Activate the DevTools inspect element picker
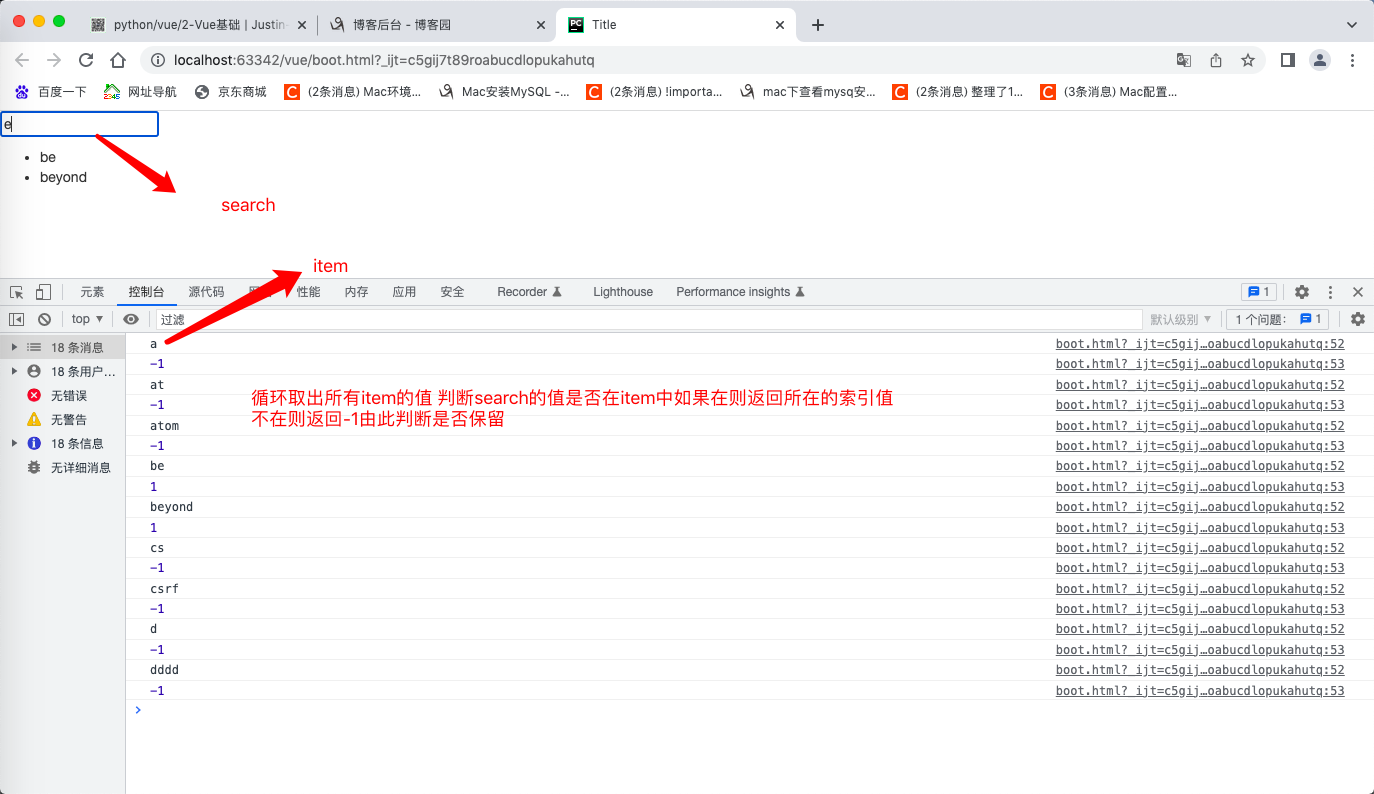Screen dimensions: 1374x794 17,292
